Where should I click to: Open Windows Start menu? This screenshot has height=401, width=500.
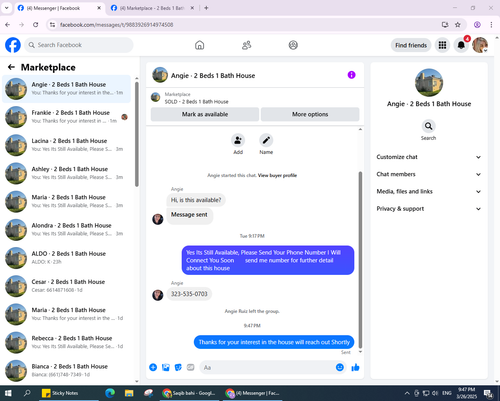point(8,393)
